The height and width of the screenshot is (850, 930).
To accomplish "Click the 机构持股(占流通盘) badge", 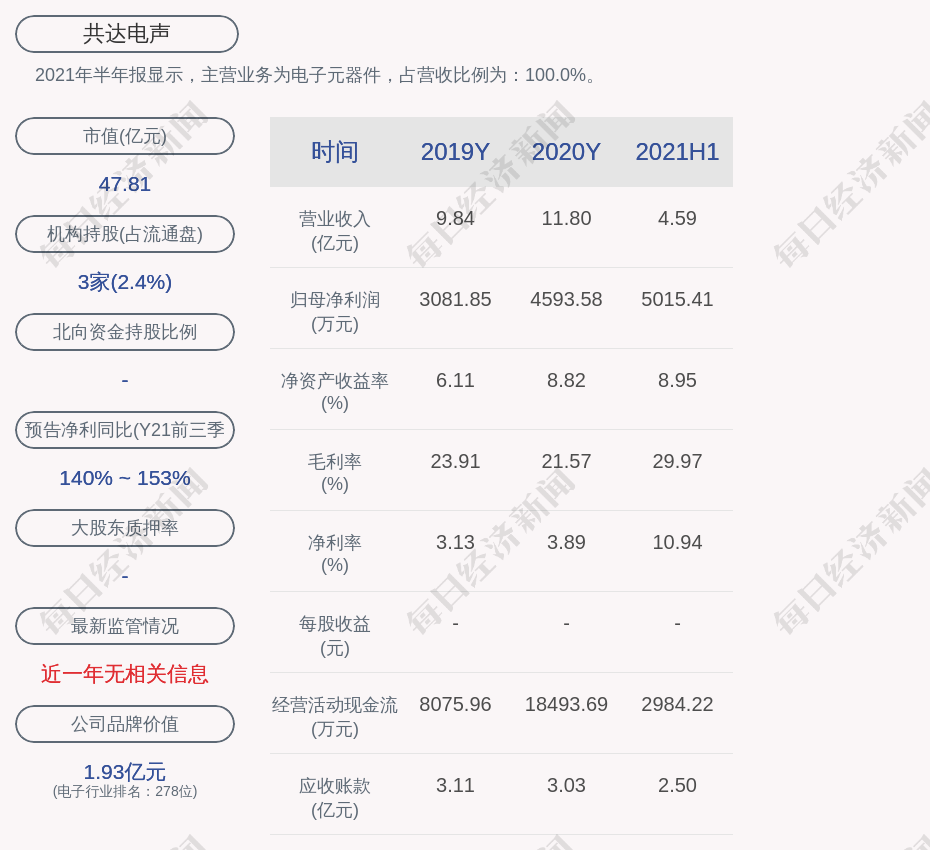I will click(x=125, y=234).
